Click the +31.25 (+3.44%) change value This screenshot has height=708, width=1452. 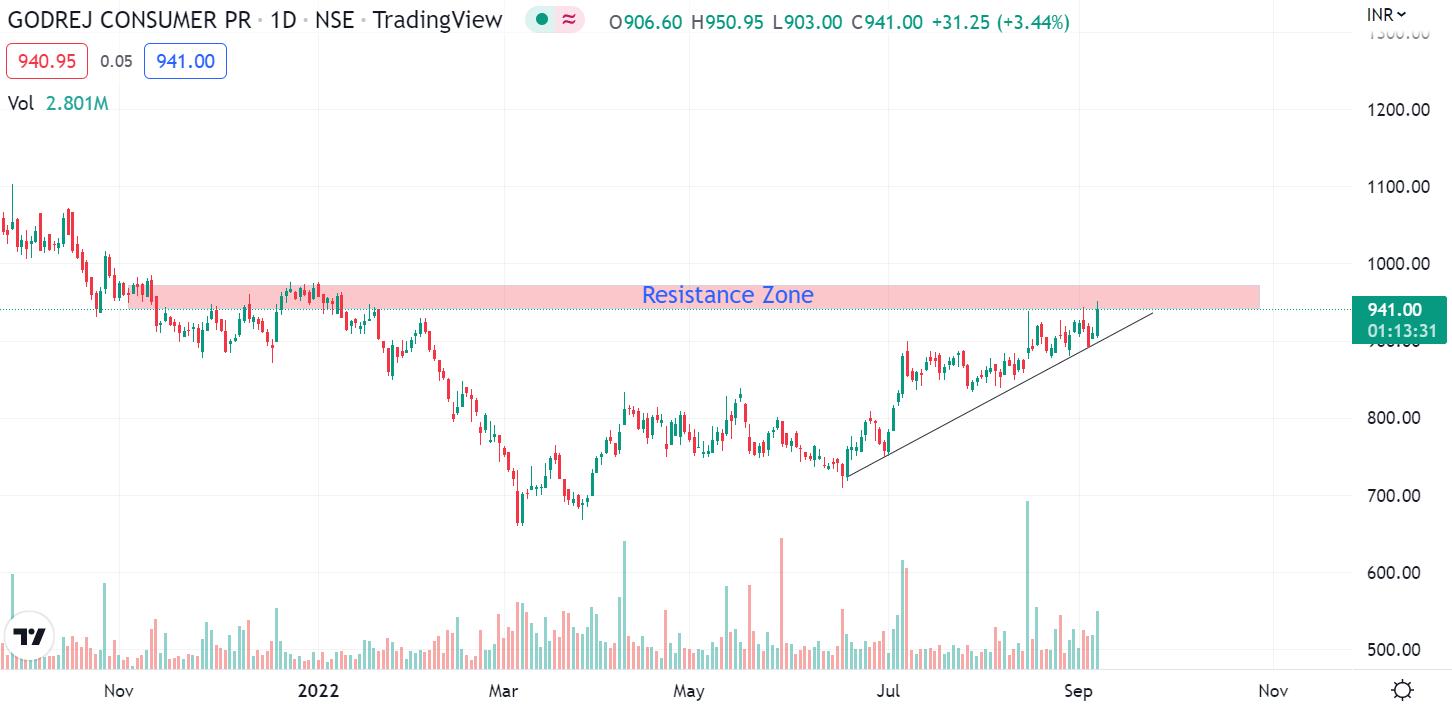pos(1000,21)
